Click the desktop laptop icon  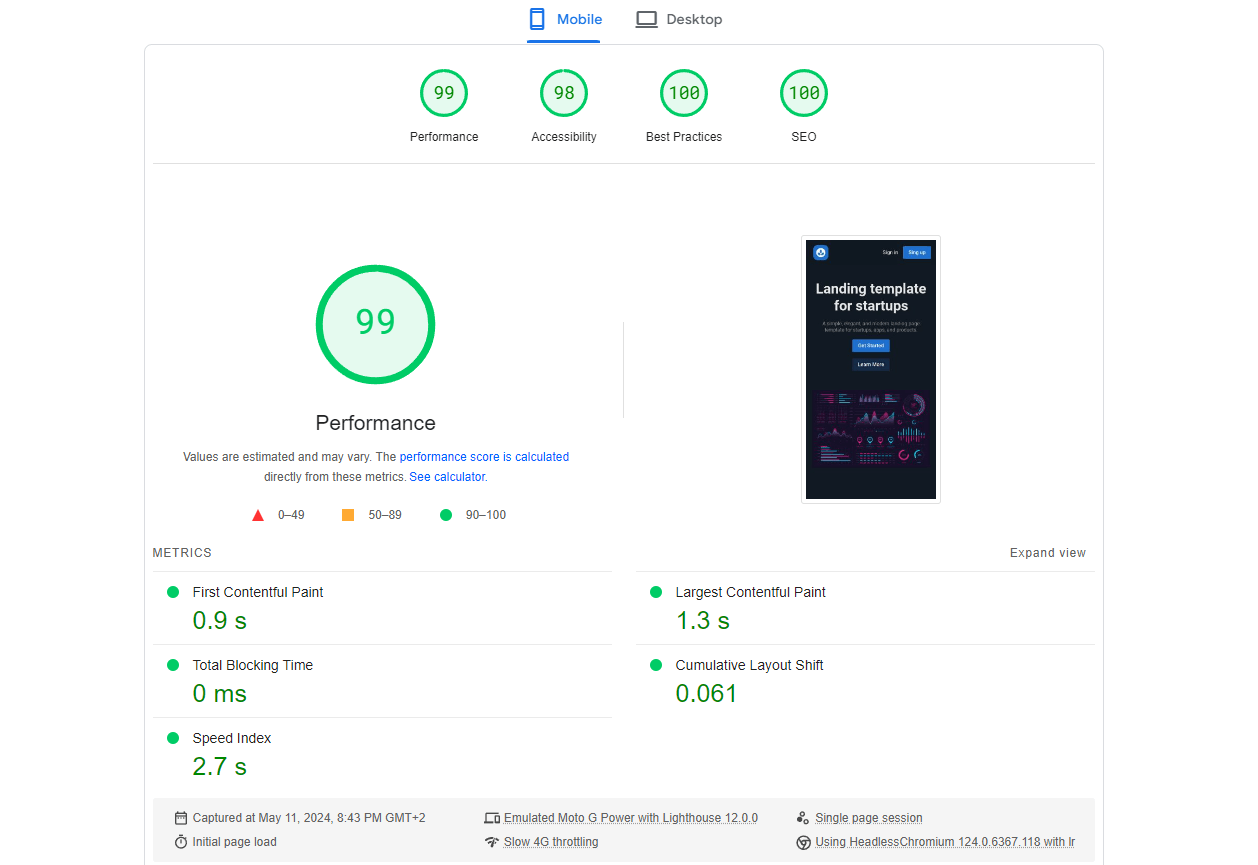647,19
